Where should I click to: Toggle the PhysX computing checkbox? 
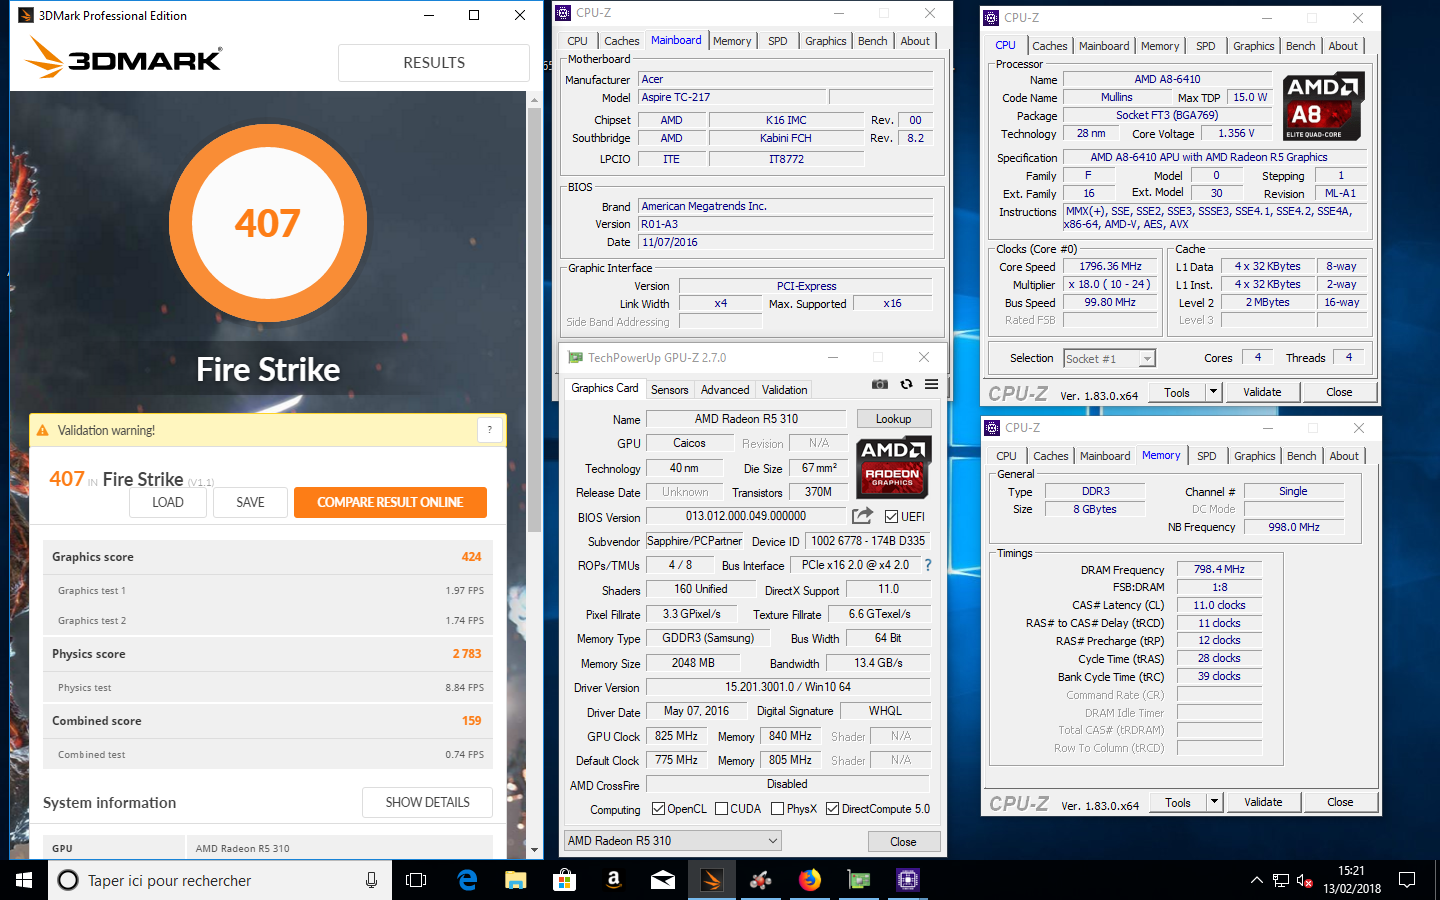(x=777, y=809)
